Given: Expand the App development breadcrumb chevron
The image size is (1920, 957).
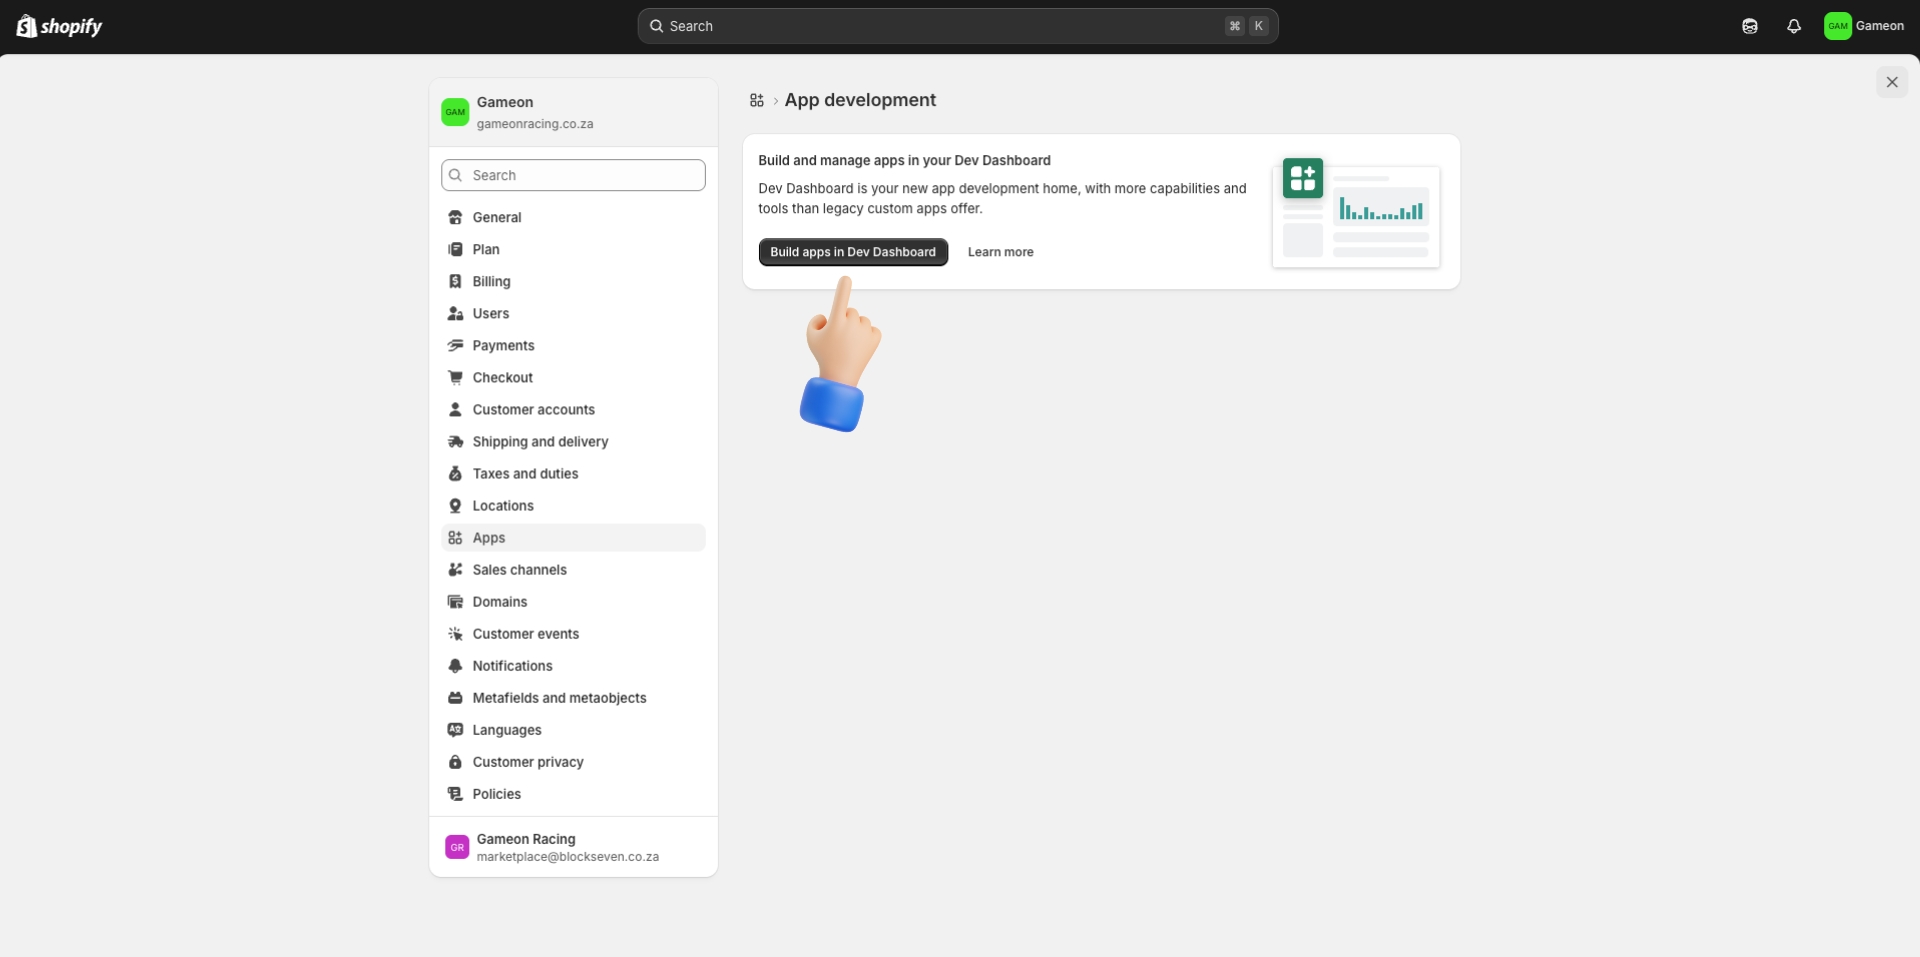Looking at the screenshot, I should click(x=775, y=100).
